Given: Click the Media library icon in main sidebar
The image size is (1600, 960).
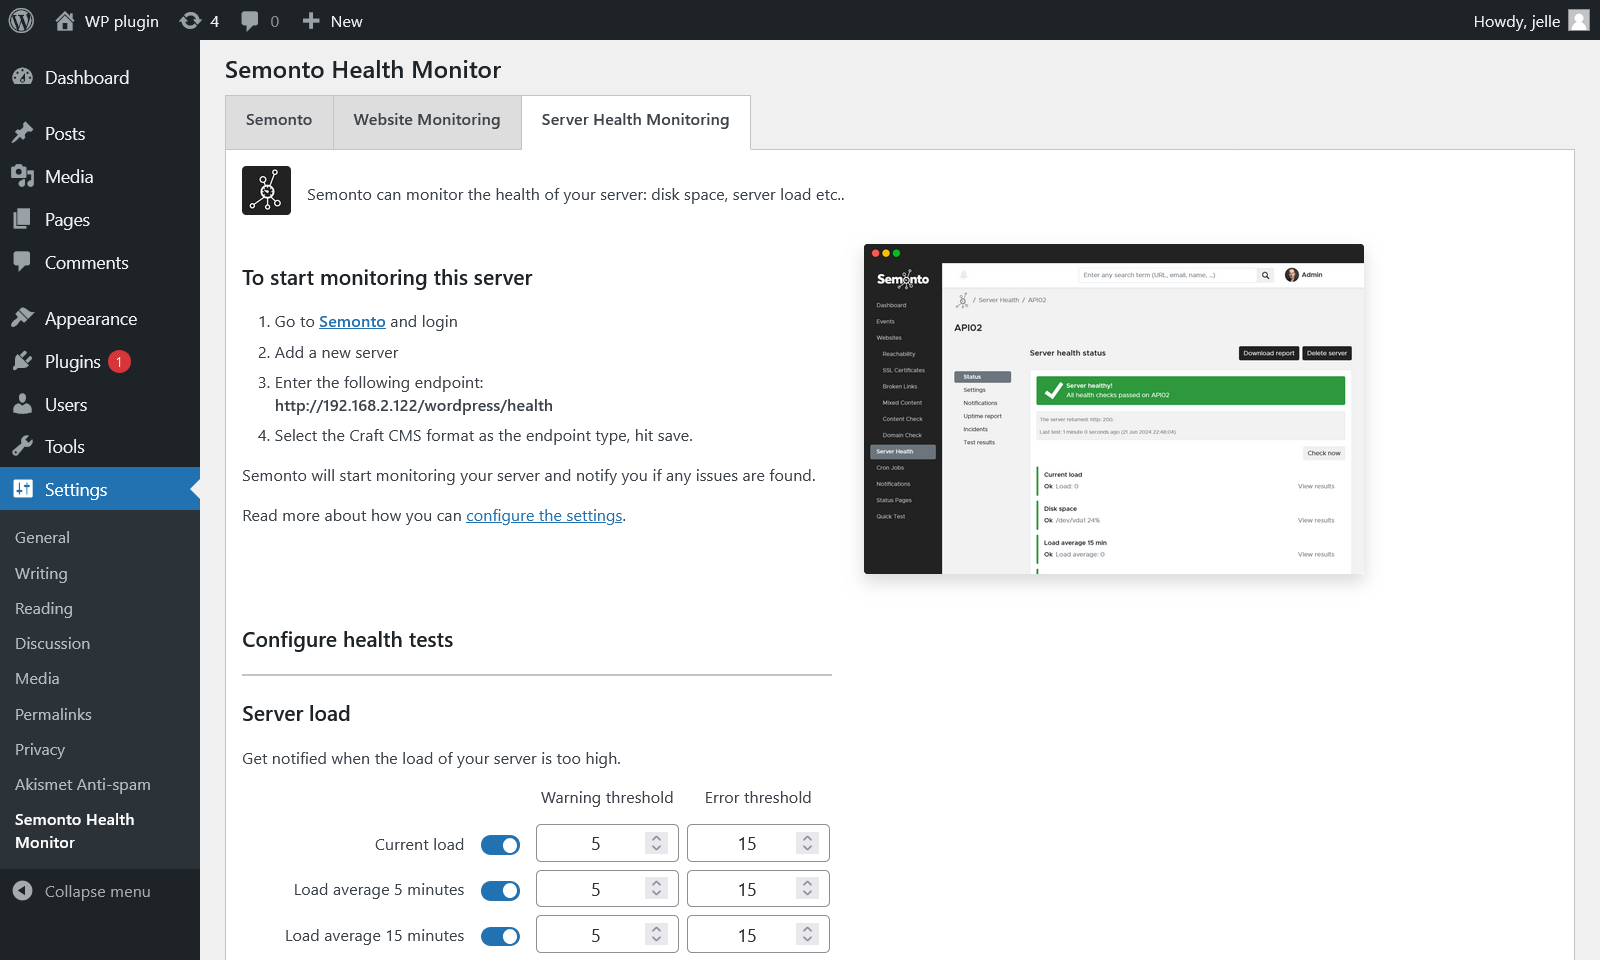Looking at the screenshot, I should pos(22,176).
